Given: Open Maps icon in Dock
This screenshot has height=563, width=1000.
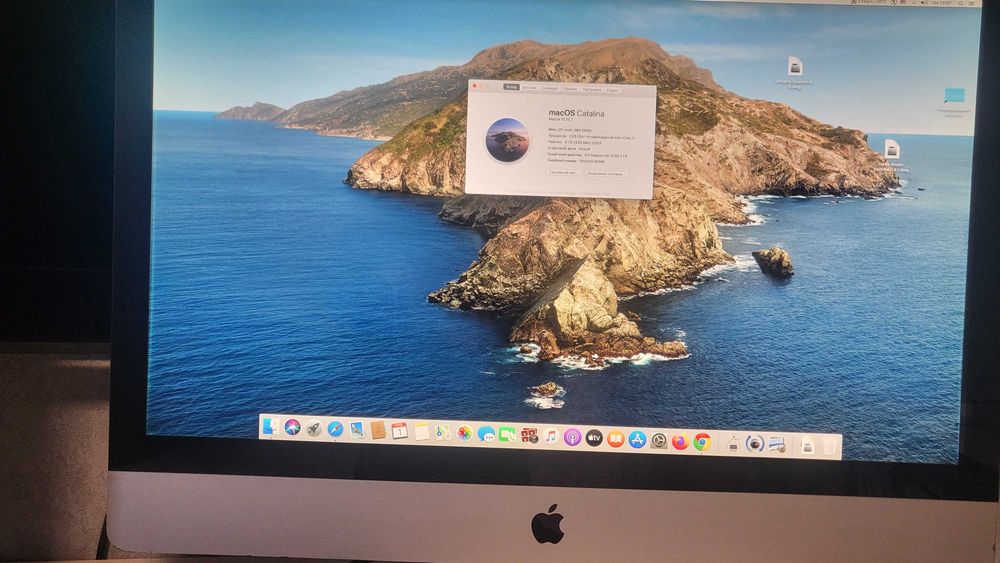Looking at the screenshot, I should pos(443,432).
